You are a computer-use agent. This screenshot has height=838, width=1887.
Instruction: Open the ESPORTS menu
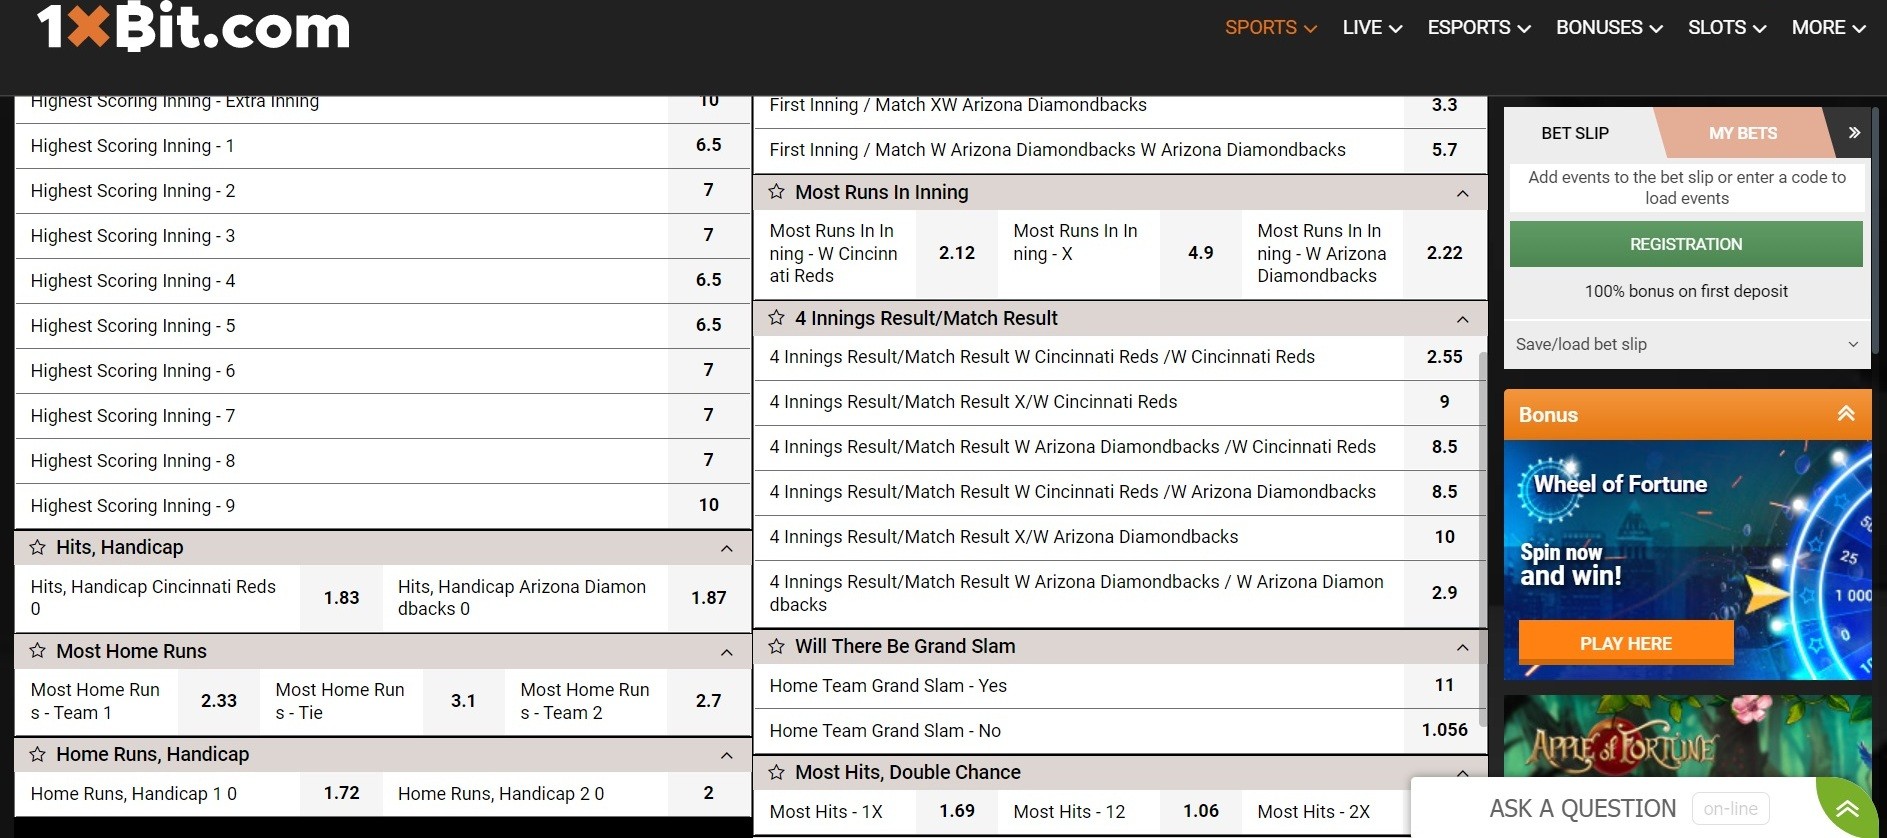point(1479,28)
